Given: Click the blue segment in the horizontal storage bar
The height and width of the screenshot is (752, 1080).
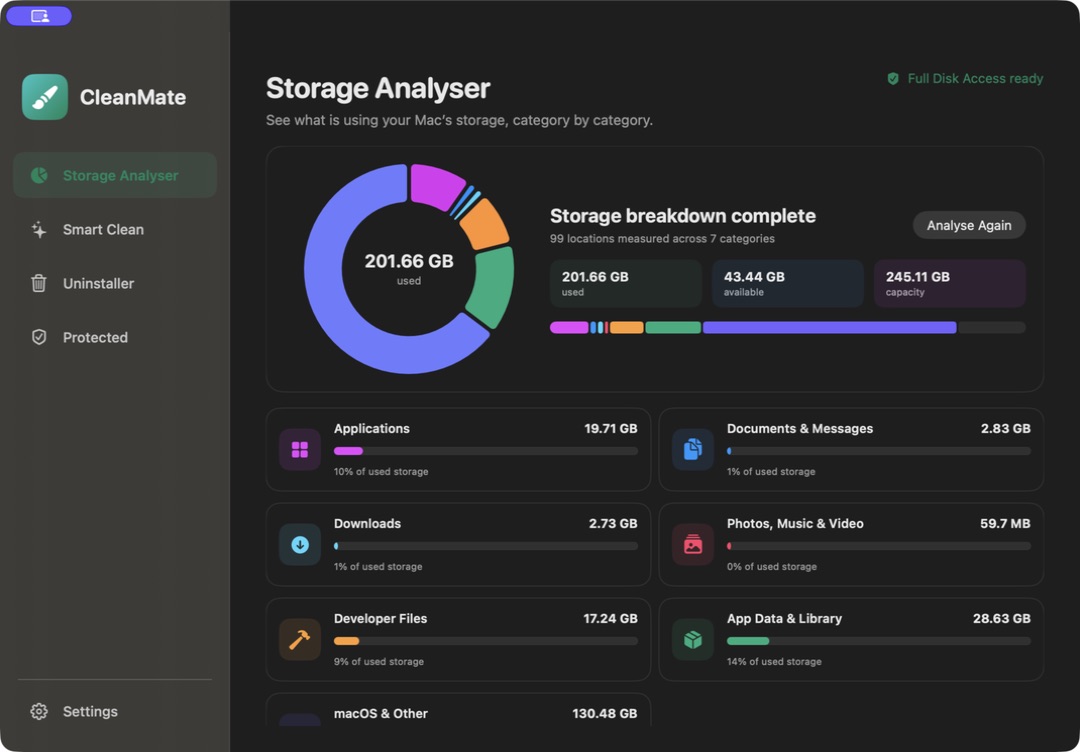Looking at the screenshot, I should point(829,328).
